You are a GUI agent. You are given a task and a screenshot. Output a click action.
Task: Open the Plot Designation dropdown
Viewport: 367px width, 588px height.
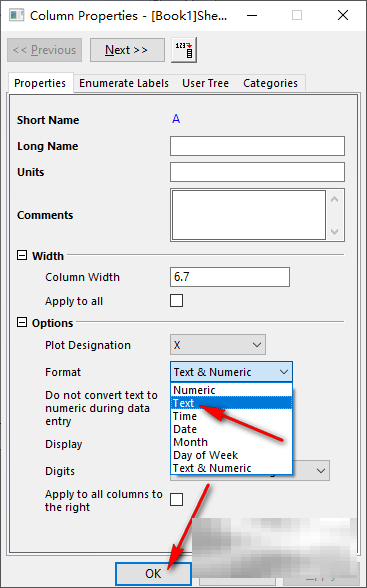pos(218,345)
